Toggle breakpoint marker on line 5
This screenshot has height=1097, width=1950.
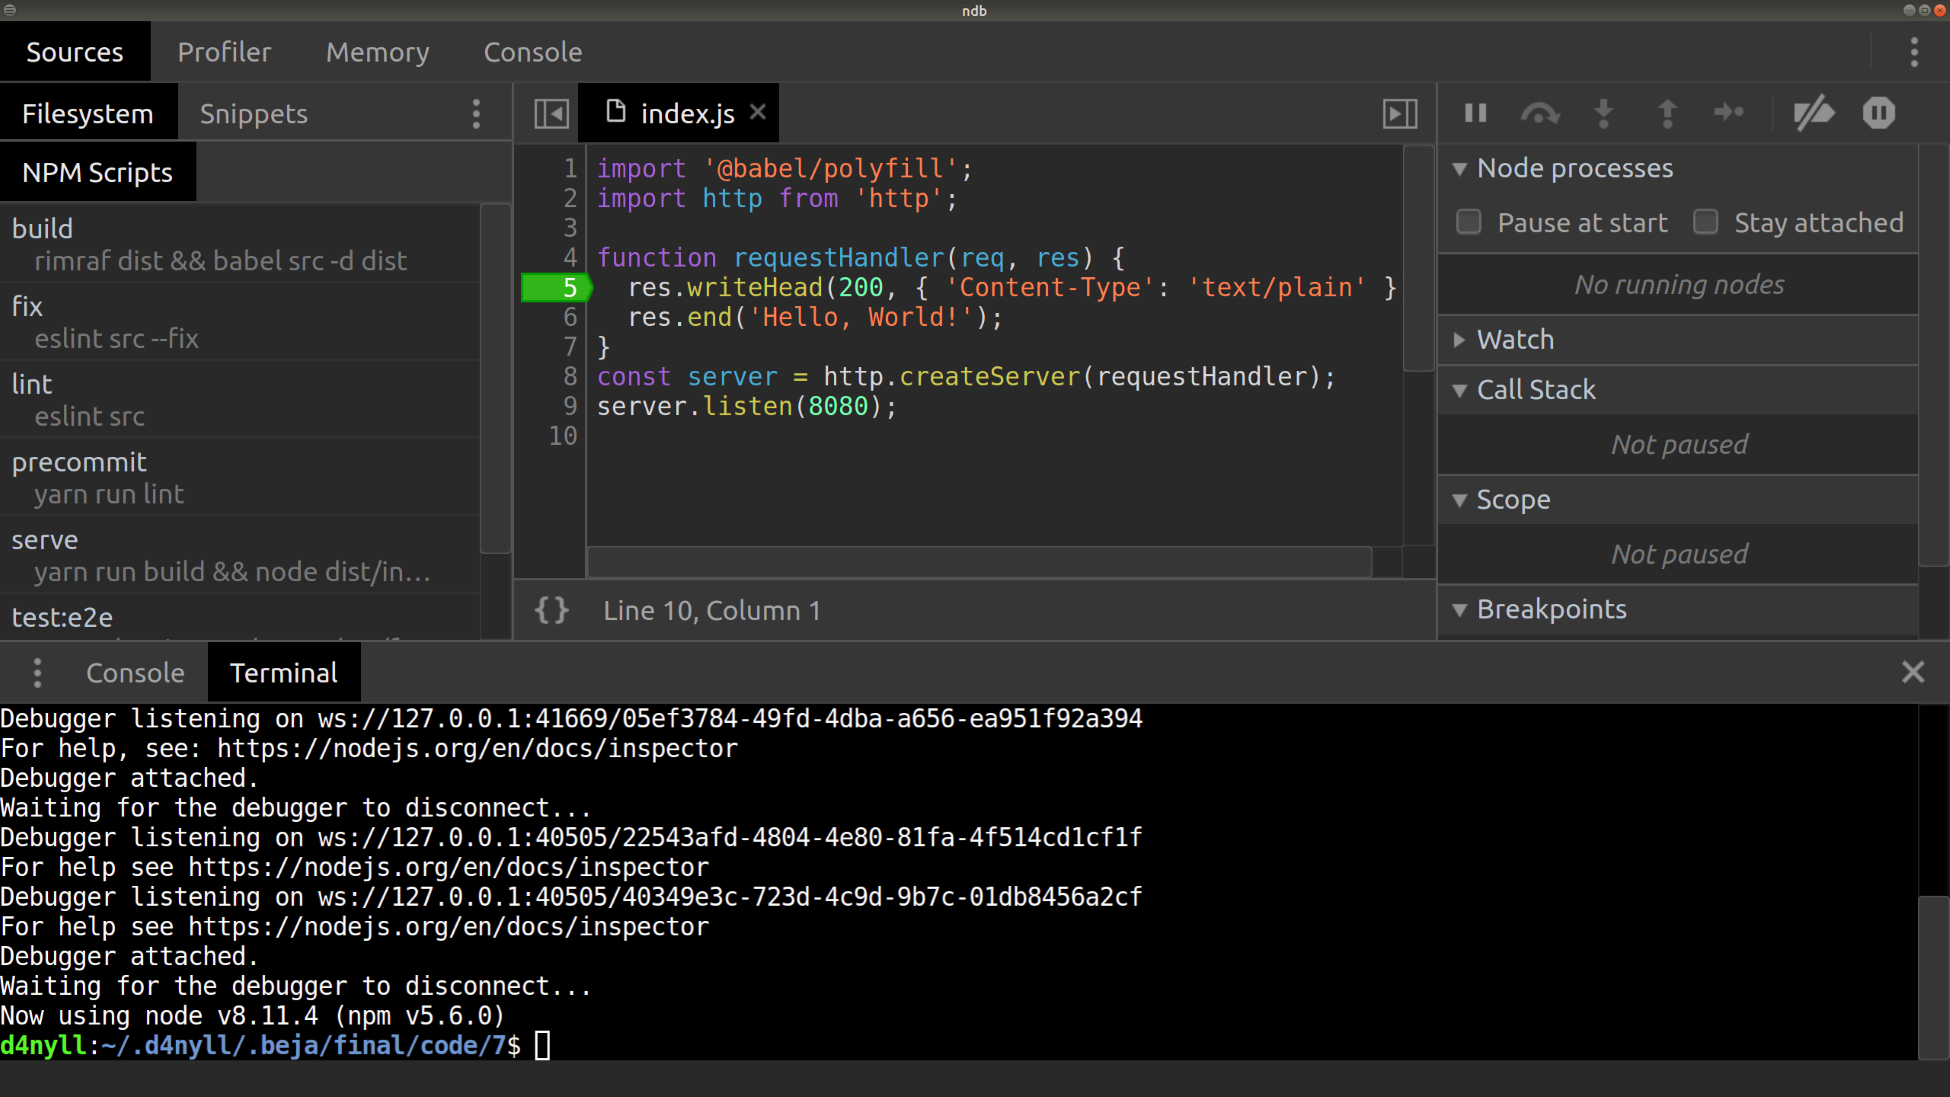pos(556,288)
